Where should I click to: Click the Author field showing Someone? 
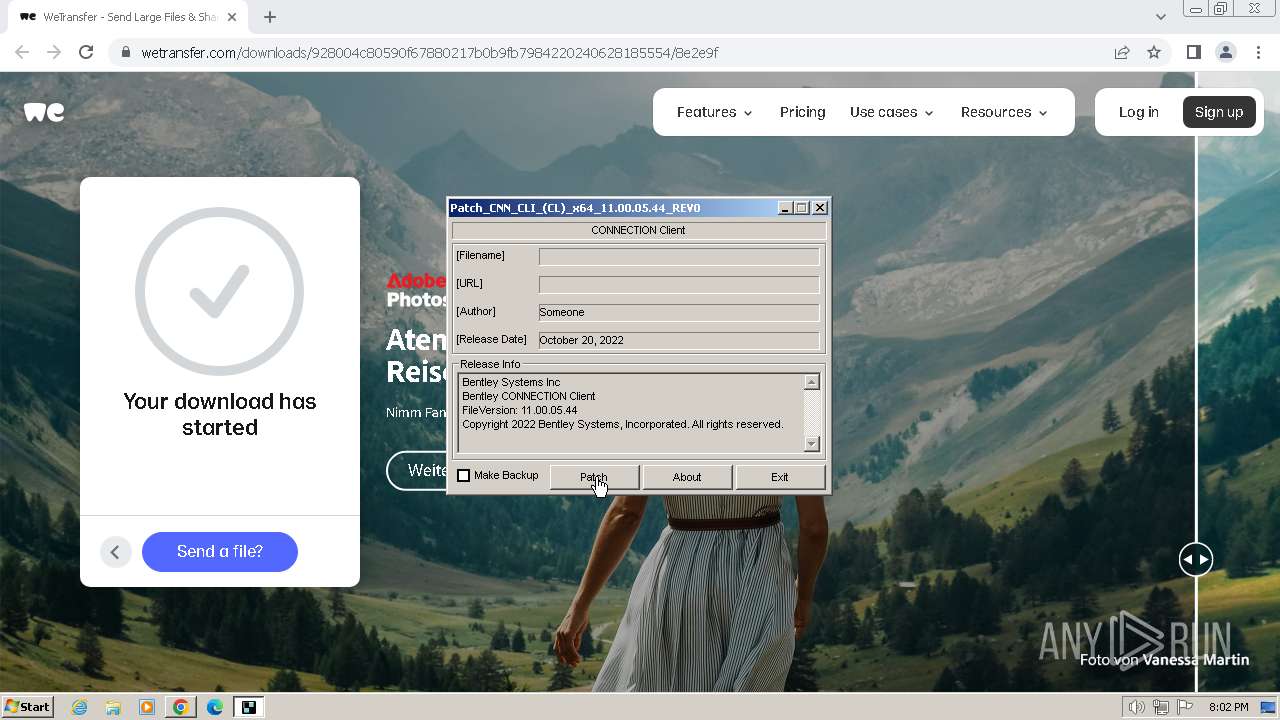pos(679,312)
